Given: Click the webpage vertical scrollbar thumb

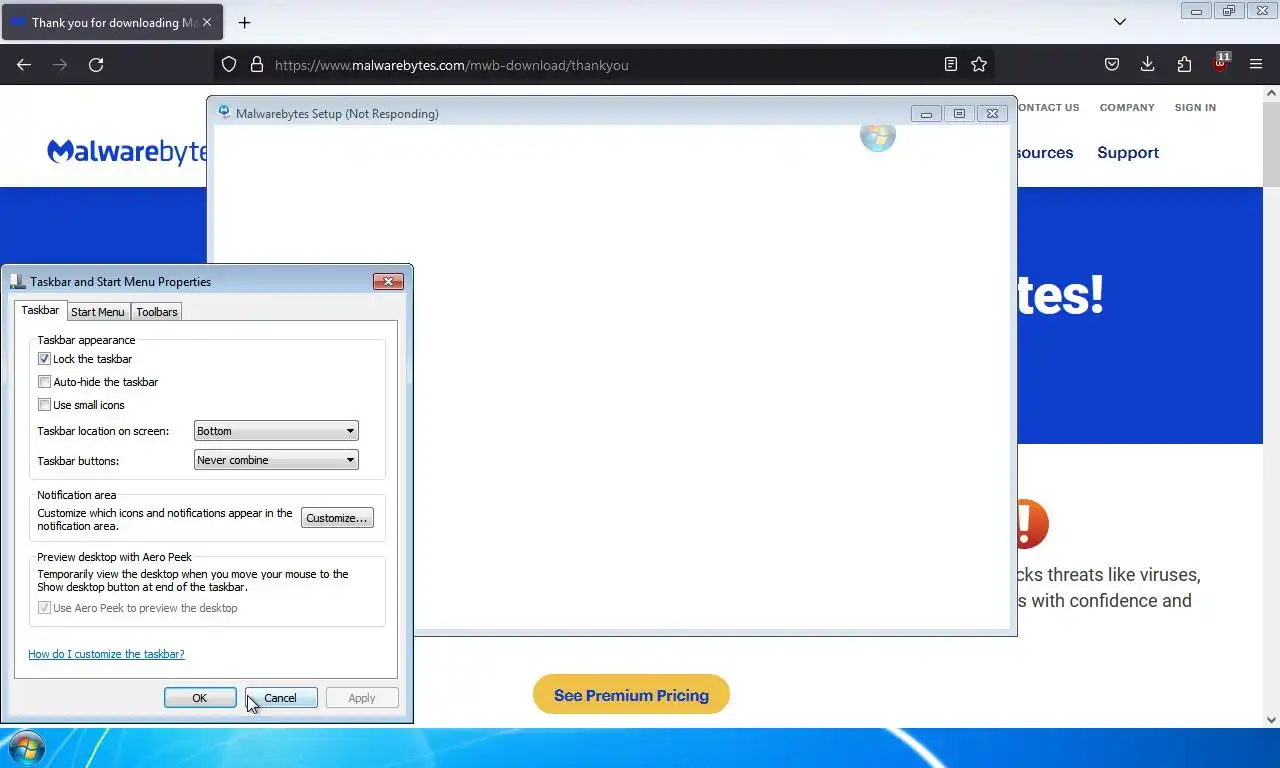Looking at the screenshot, I should pos(1271,143).
